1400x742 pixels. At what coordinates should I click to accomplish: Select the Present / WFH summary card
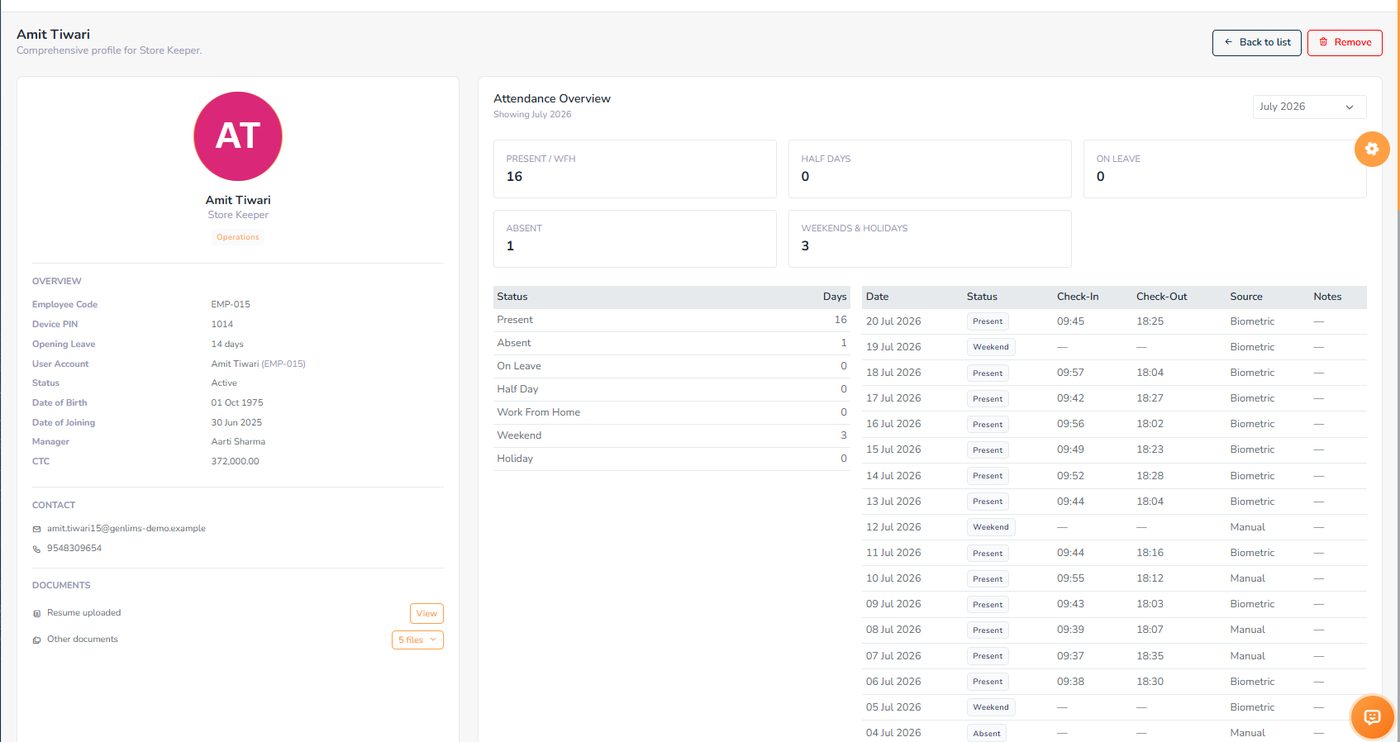tap(635, 169)
